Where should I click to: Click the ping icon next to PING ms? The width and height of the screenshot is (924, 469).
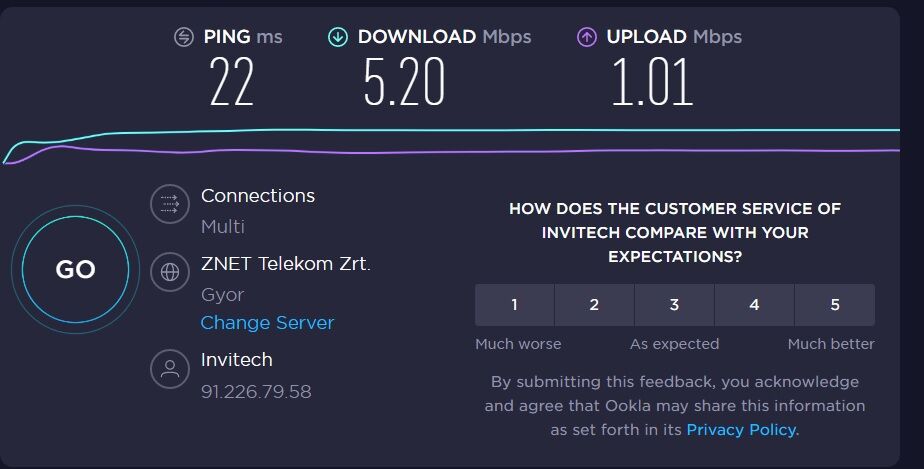[184, 37]
